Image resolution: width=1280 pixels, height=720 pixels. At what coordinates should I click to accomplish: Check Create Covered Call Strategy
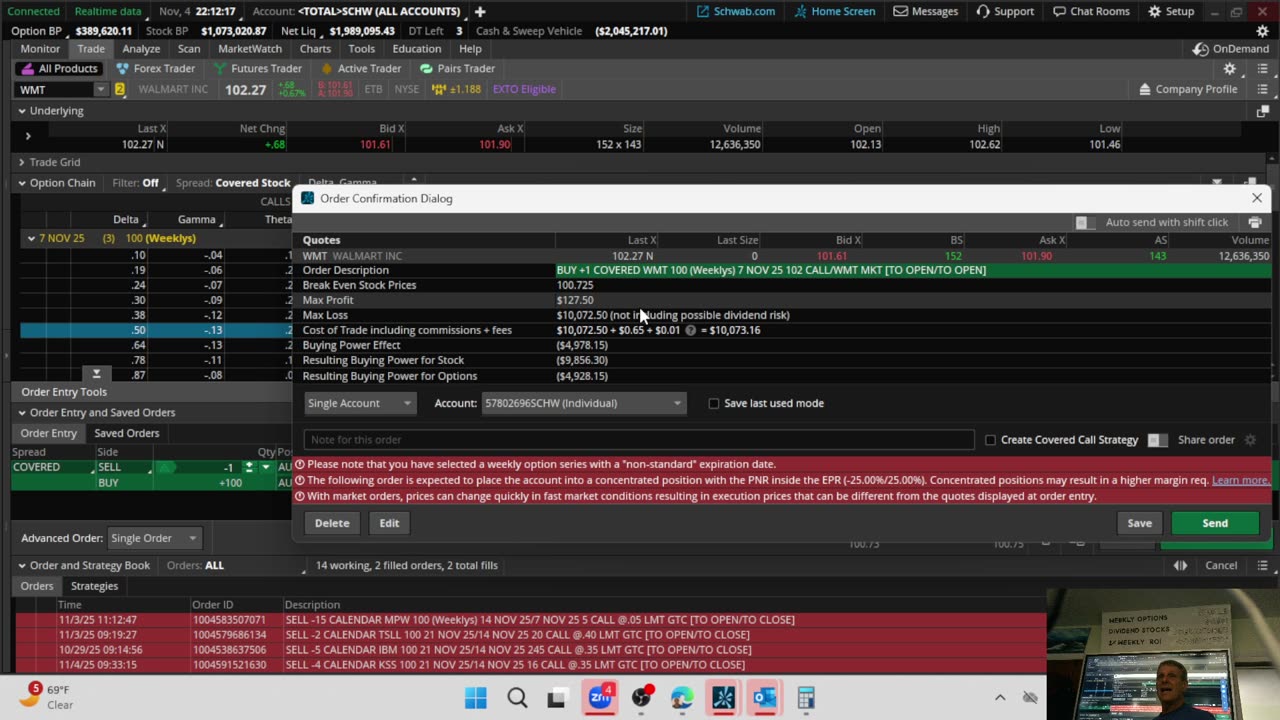[x=990, y=440]
